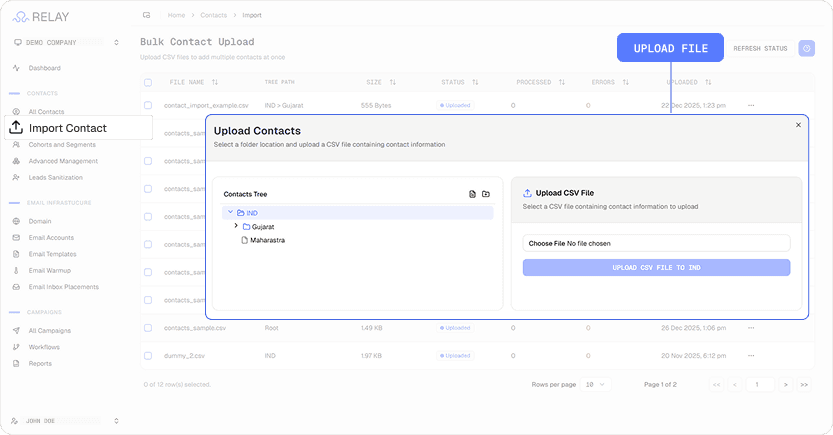Sort by File Name column arrows

click(x=215, y=82)
